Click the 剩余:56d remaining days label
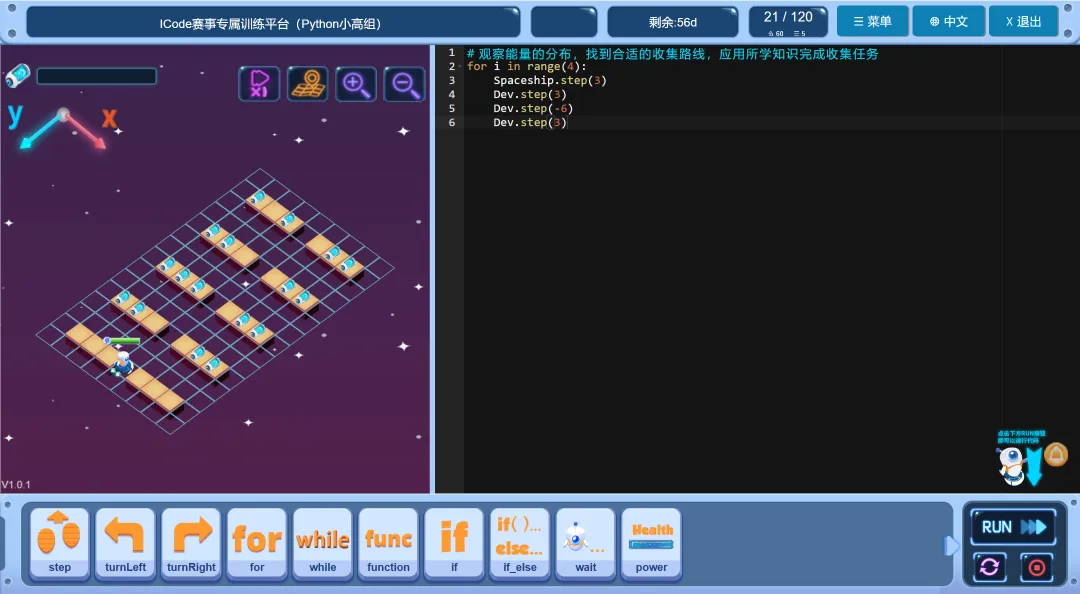This screenshot has height=594, width=1080. [673, 22]
